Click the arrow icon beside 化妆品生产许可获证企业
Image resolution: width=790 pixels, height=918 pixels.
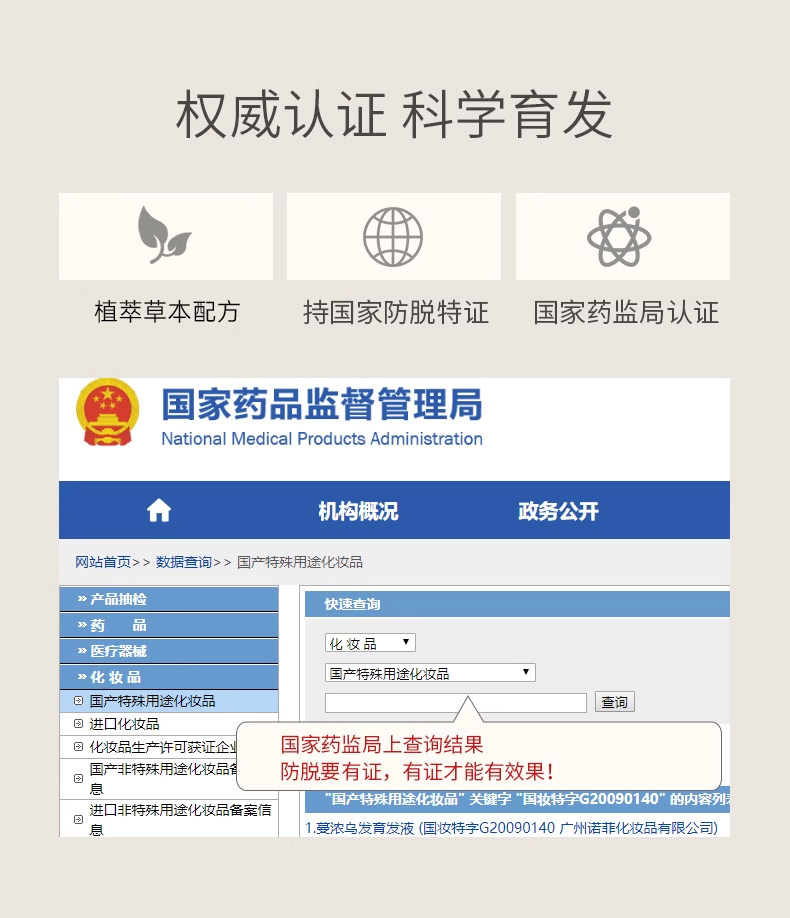coord(78,746)
